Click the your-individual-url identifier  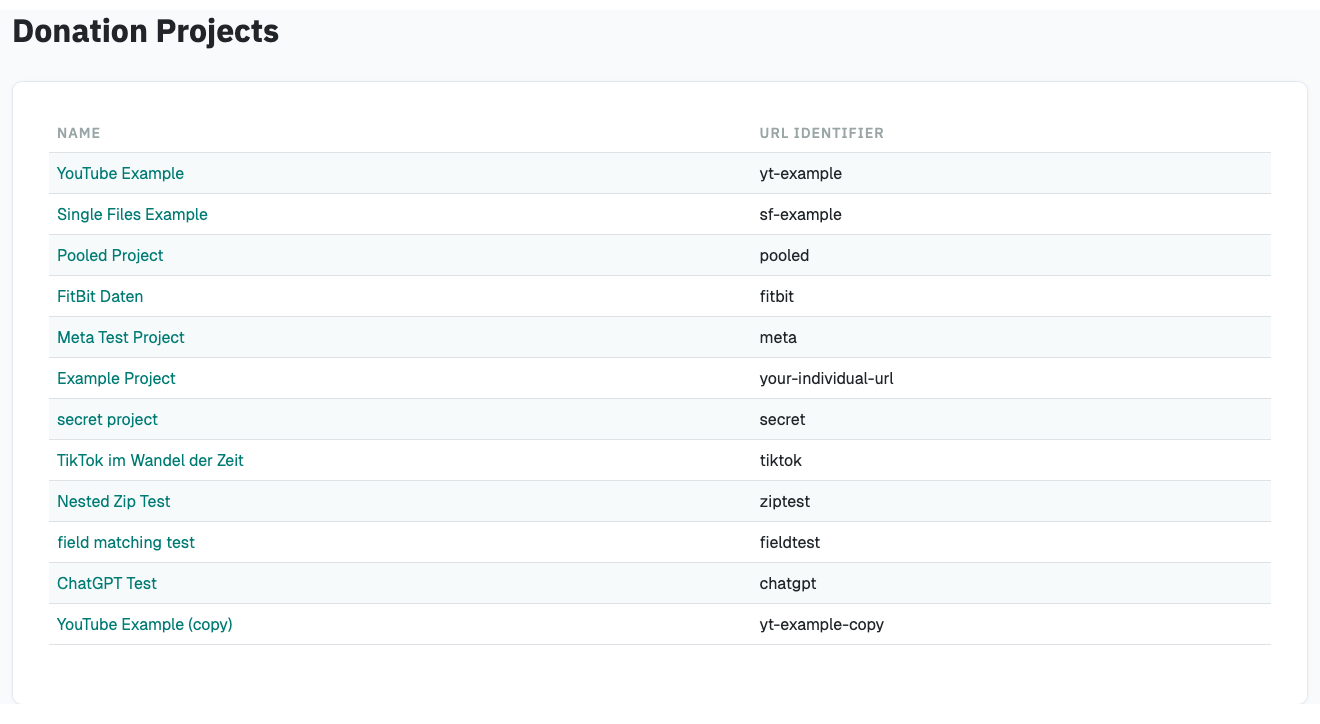(x=827, y=378)
